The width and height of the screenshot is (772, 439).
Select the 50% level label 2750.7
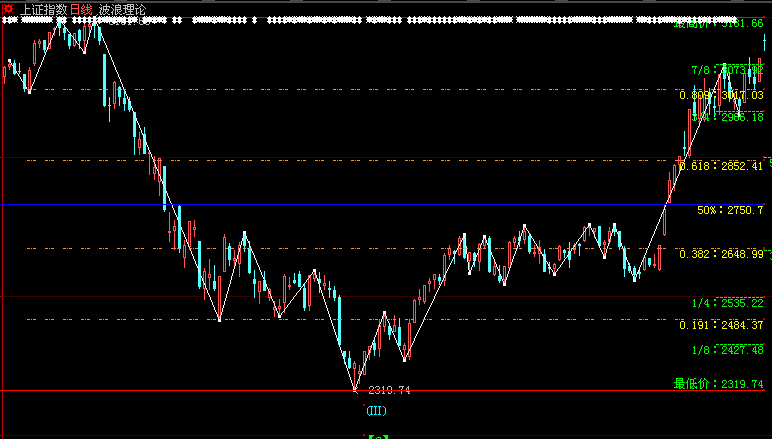click(x=730, y=211)
